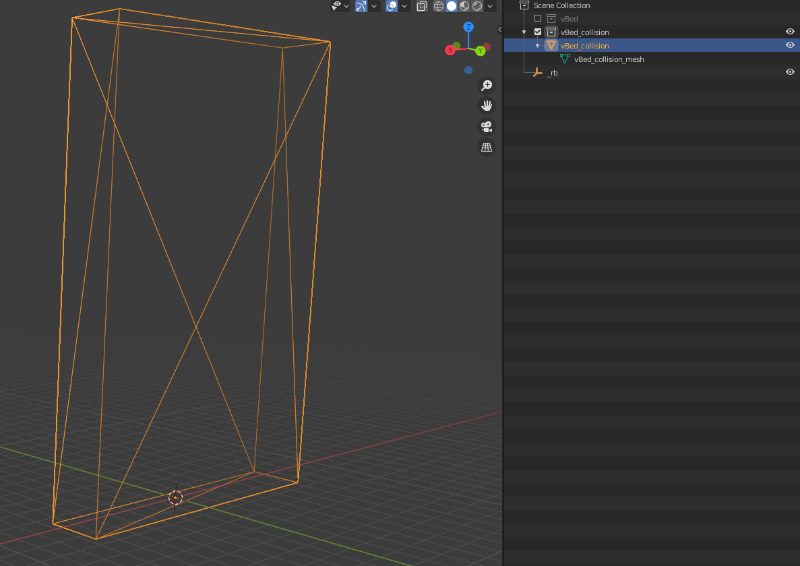
Task: Toggle camera view button
Action: [486, 126]
